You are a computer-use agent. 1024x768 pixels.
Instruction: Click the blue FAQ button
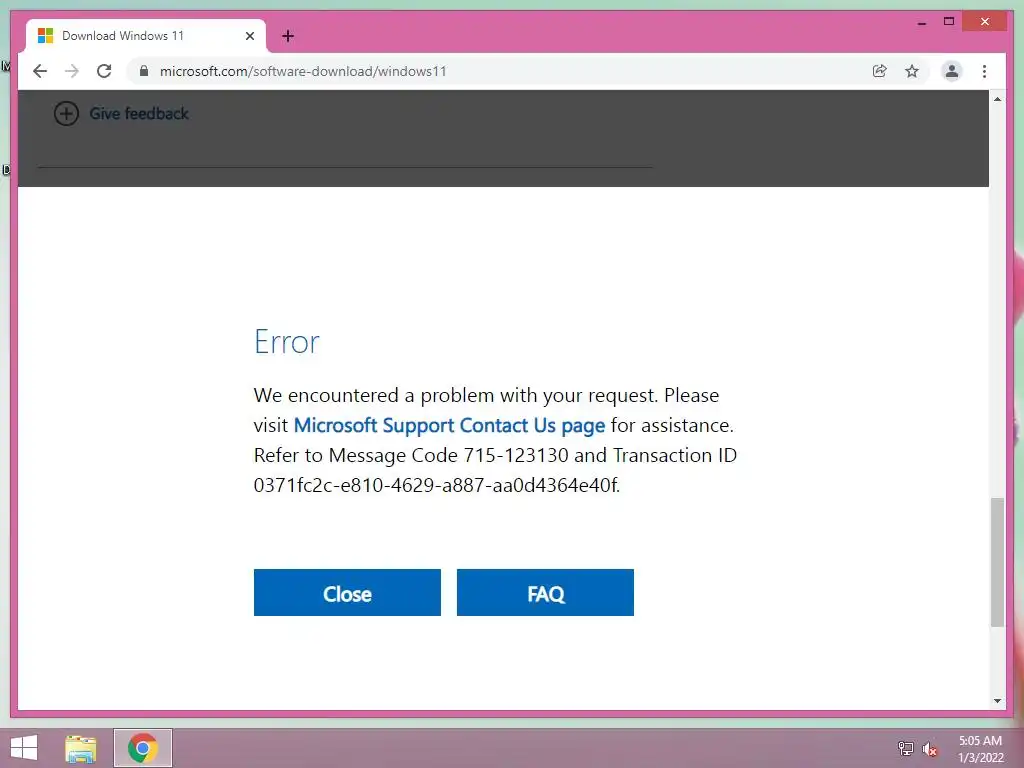point(545,592)
